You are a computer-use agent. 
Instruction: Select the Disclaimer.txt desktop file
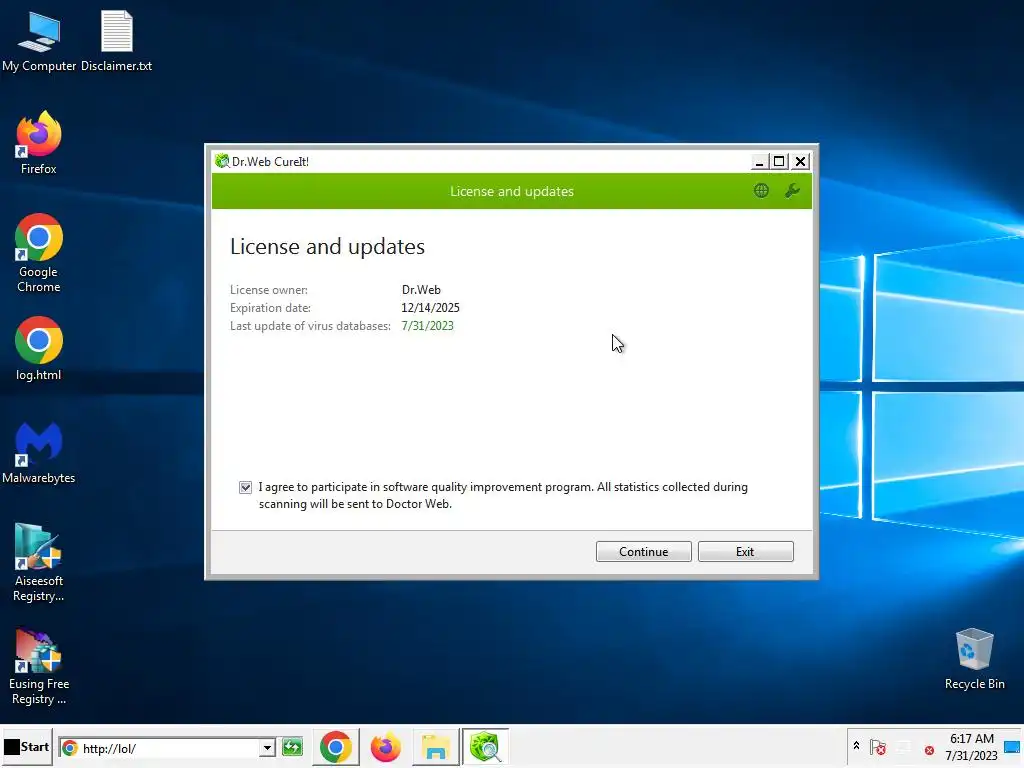point(116,42)
